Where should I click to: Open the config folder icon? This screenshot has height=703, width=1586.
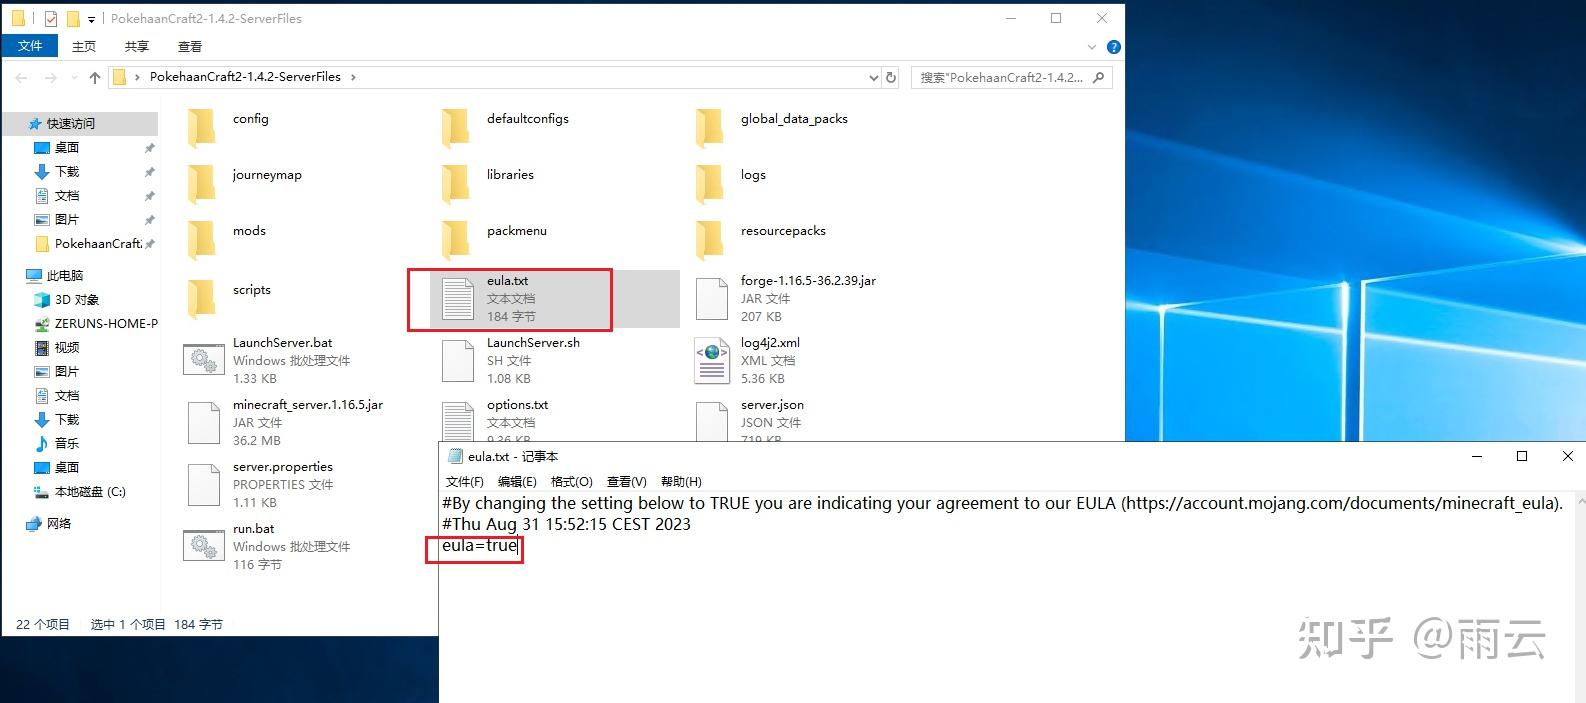pos(202,127)
